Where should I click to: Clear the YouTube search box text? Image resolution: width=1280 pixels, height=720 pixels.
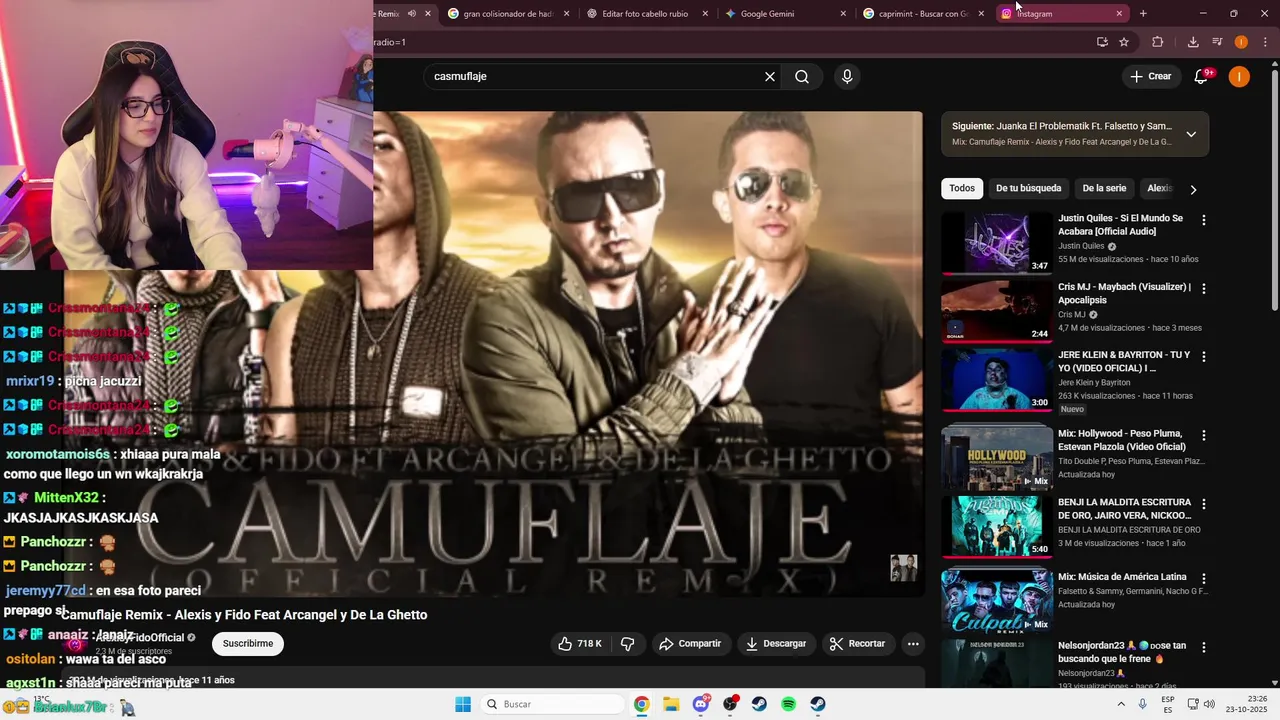[x=770, y=76]
